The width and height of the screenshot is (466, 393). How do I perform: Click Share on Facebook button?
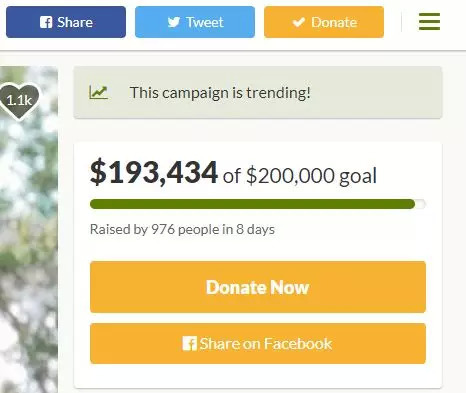258,343
